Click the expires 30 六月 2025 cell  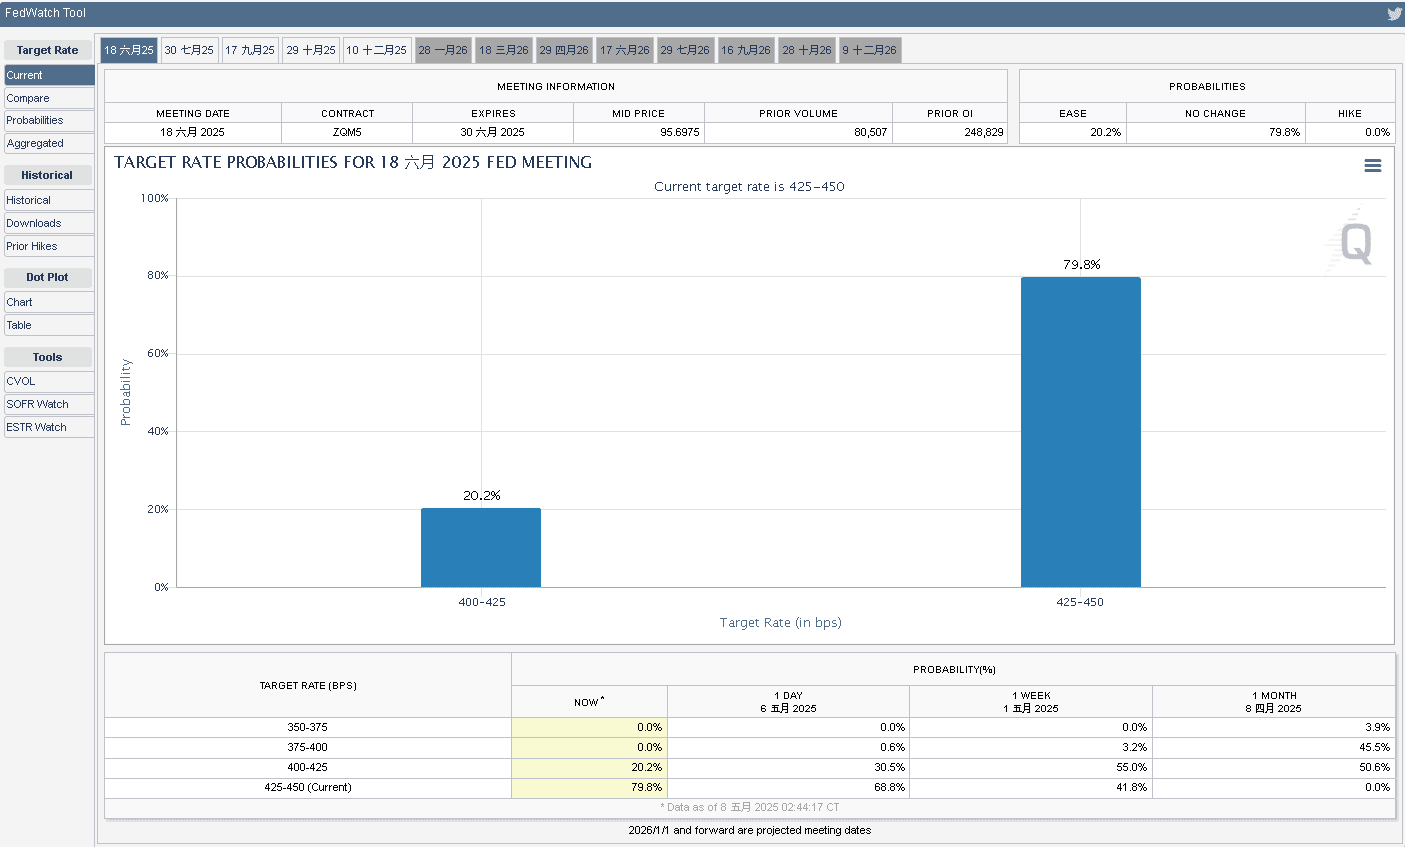[493, 132]
